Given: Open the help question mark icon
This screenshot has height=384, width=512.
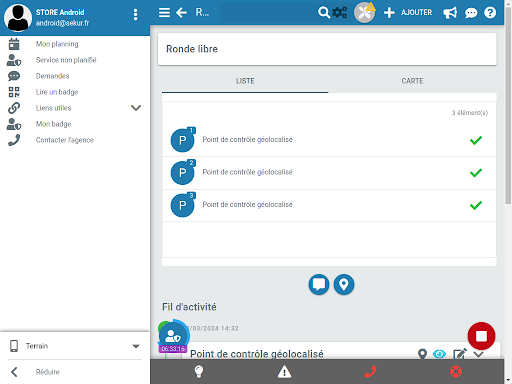Looking at the screenshot, I should [490, 13].
